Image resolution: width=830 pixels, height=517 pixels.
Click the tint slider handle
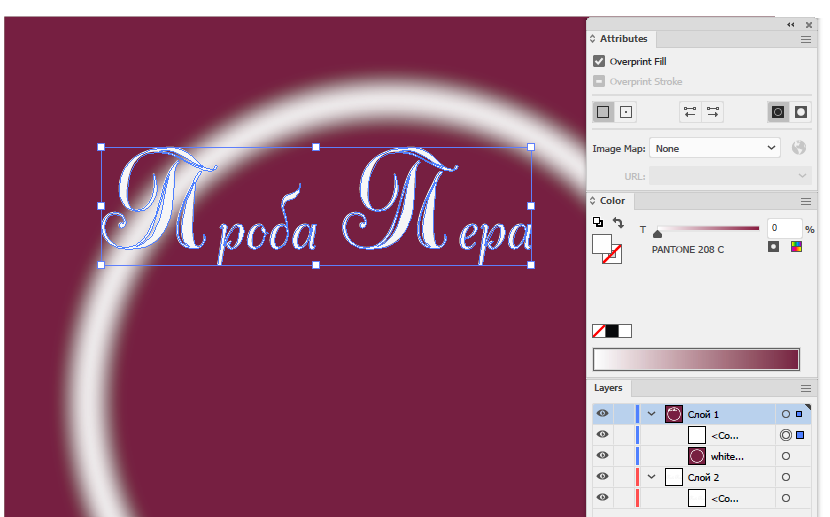point(657,233)
